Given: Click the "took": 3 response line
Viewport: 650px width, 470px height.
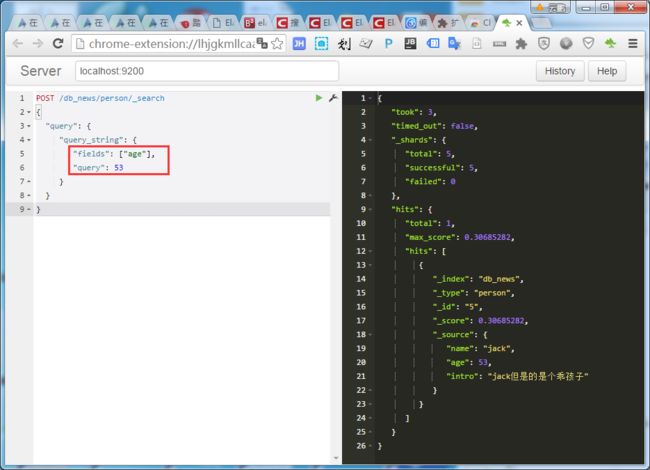Looking at the screenshot, I should point(414,112).
